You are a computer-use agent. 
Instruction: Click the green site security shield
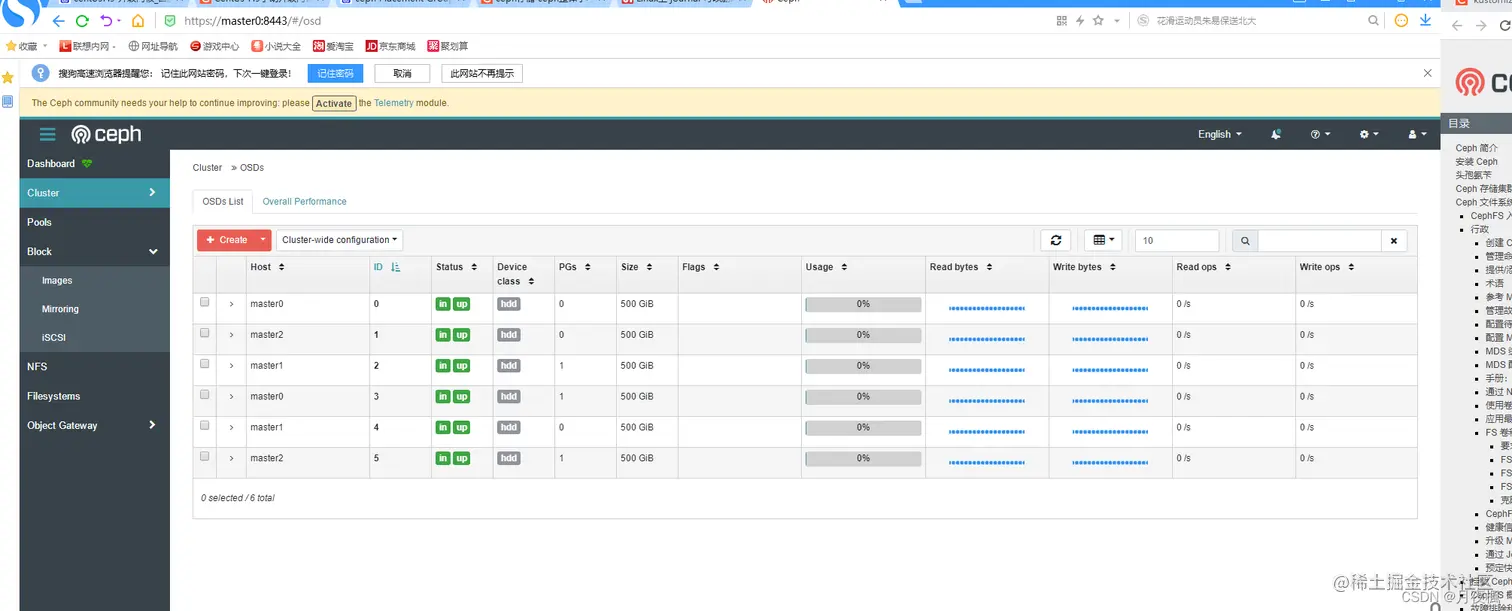click(x=170, y=20)
